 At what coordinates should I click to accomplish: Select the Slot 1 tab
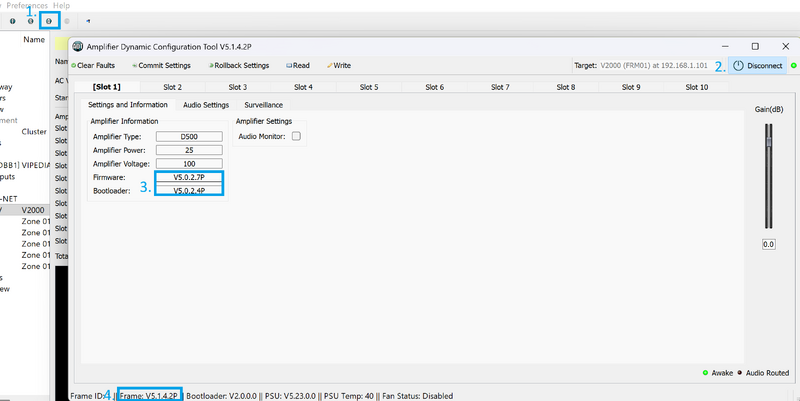(x=107, y=87)
